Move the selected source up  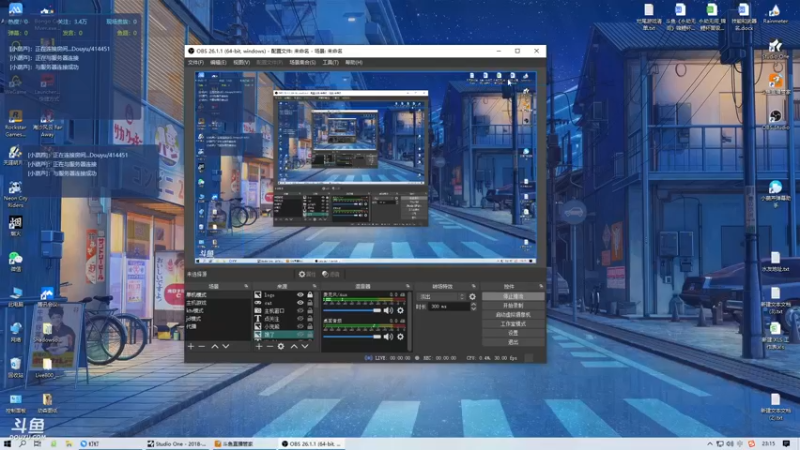pyautogui.click(x=294, y=346)
